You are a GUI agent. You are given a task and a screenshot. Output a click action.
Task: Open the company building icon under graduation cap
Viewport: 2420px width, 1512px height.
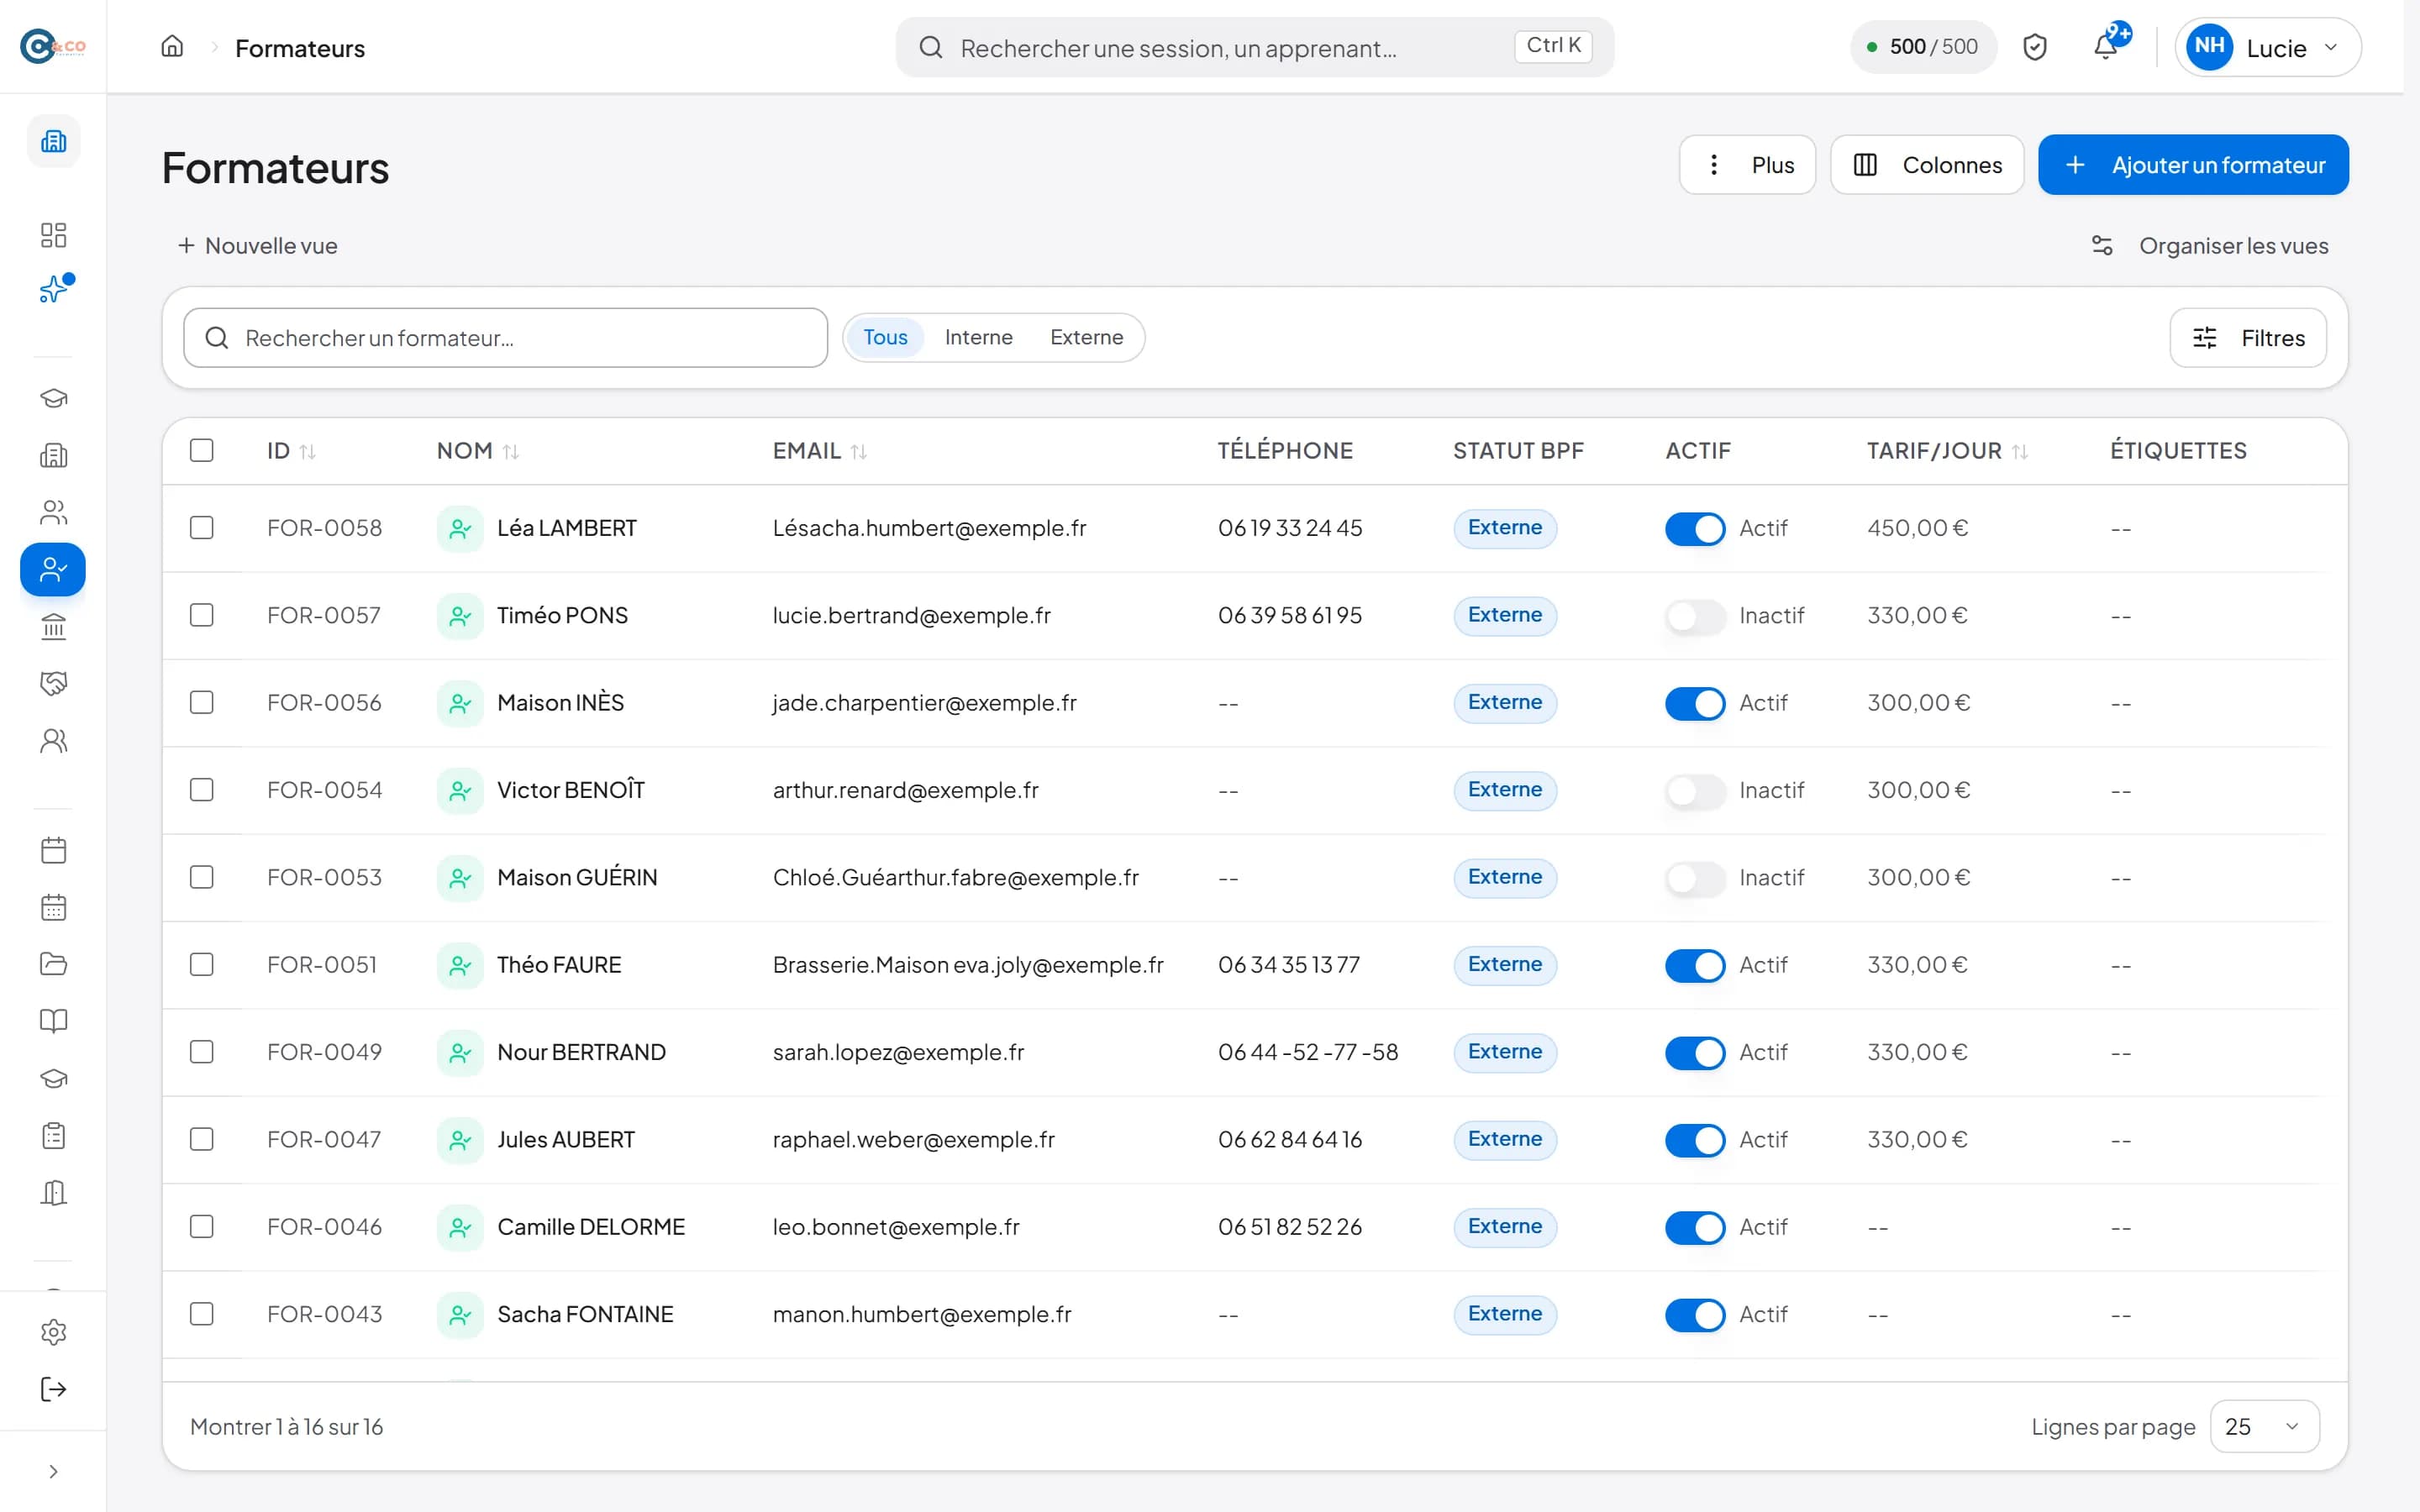point(53,455)
